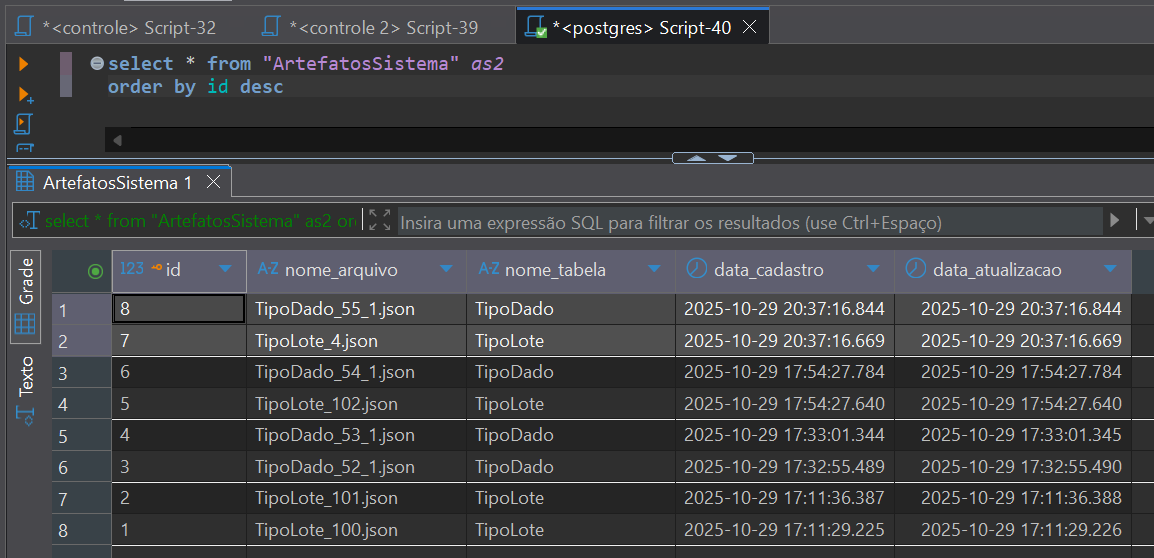The image size is (1154, 558).
Task: Click the green record-mode icon in grid corner
Action: coord(95,270)
